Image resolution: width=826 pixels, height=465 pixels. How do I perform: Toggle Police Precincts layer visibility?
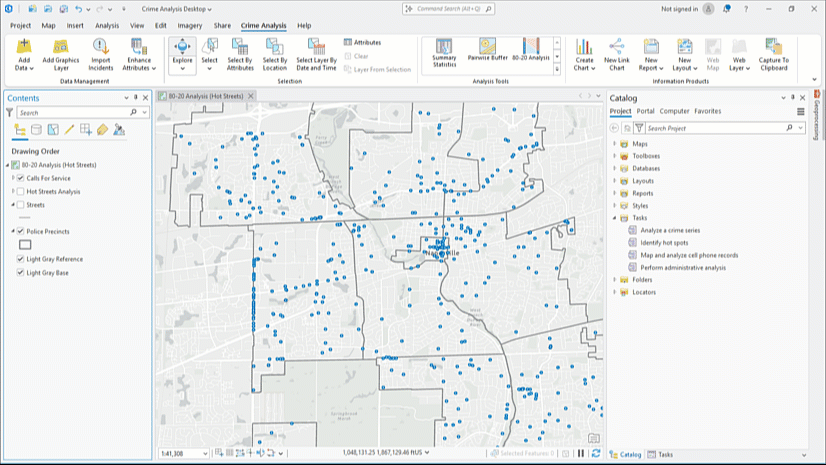tap(21, 231)
